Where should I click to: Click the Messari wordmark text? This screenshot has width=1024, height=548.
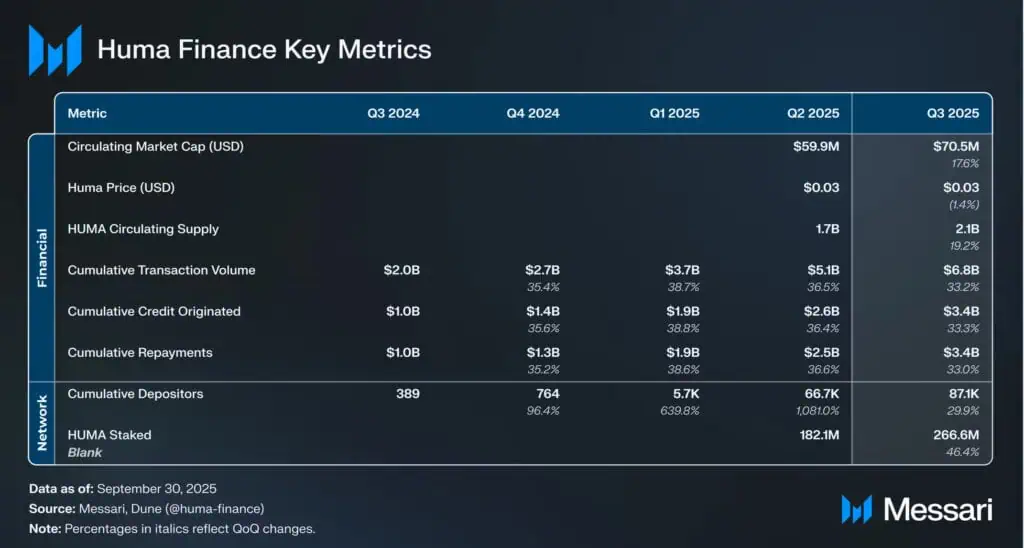(x=939, y=509)
